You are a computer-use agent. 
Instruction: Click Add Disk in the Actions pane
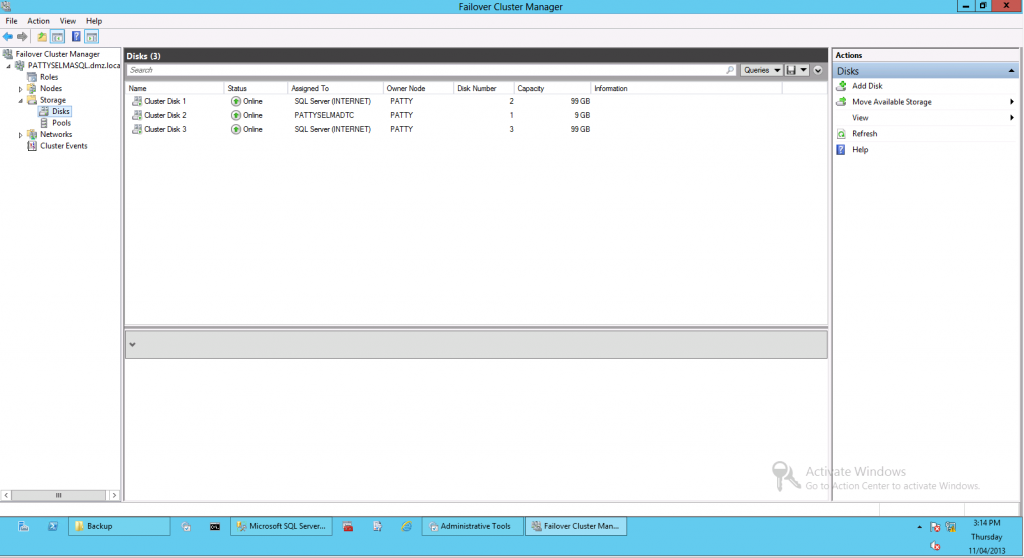coord(867,86)
